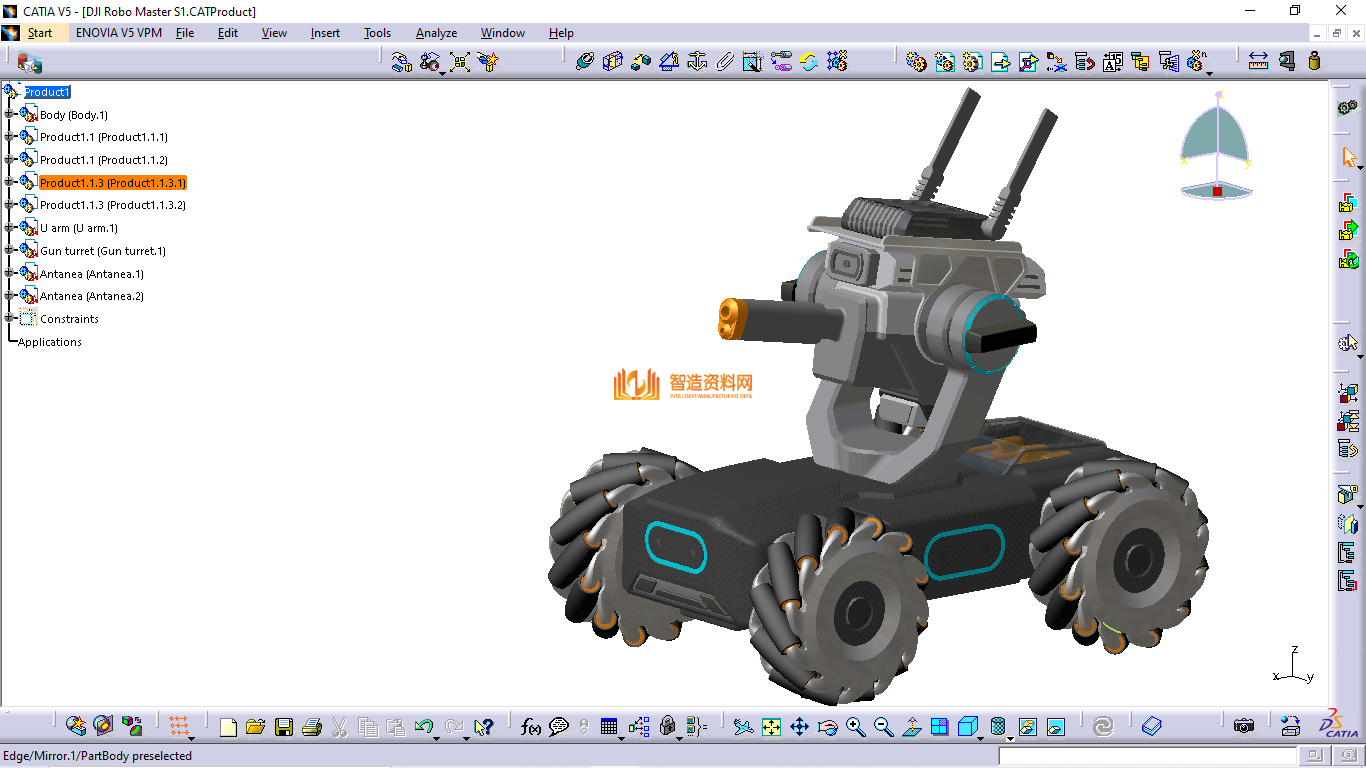
Task: Select the Pan view tool
Action: (799, 727)
